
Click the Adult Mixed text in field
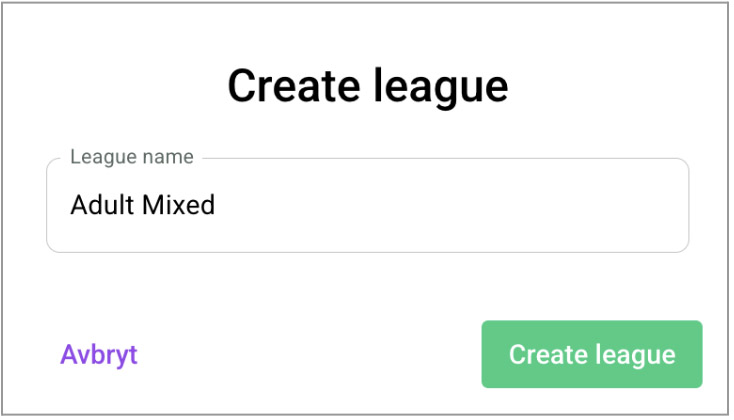142,205
